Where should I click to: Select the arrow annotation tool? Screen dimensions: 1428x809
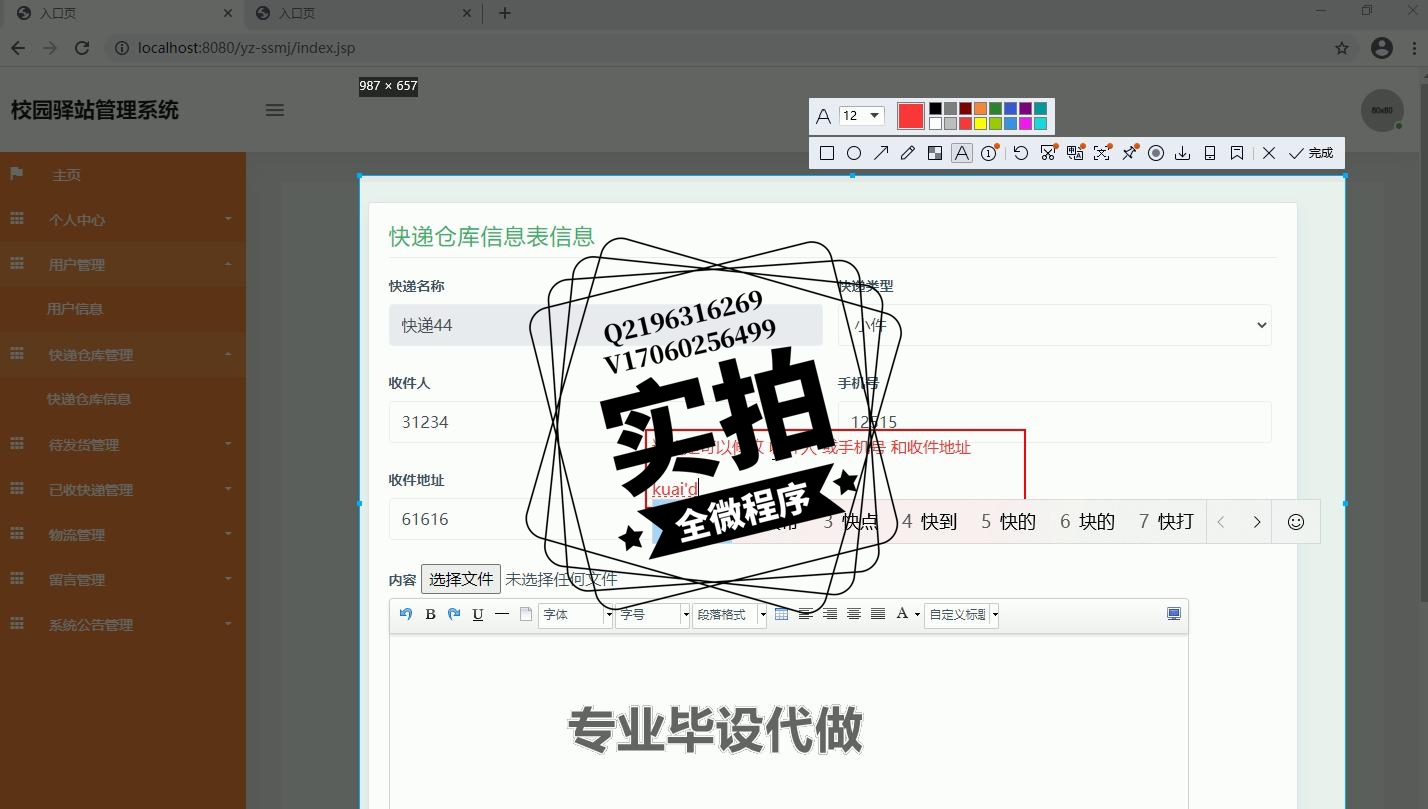click(x=881, y=153)
